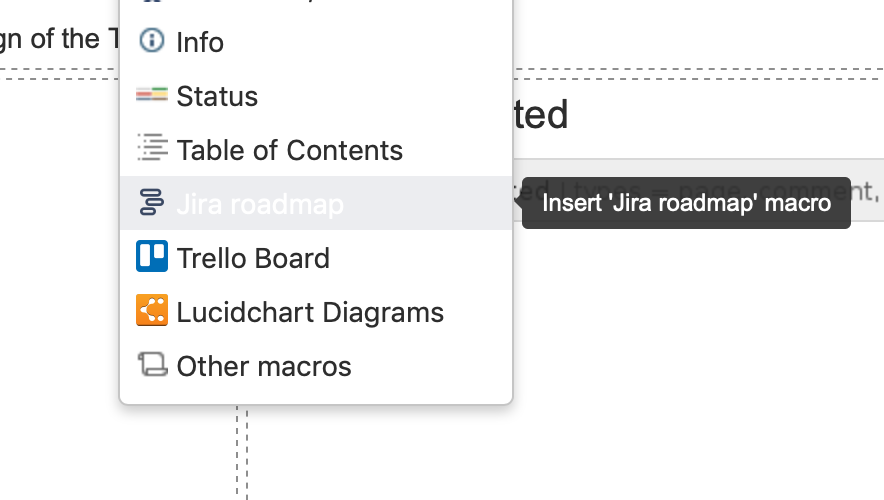Insert an Info panel from the menu

(316, 41)
